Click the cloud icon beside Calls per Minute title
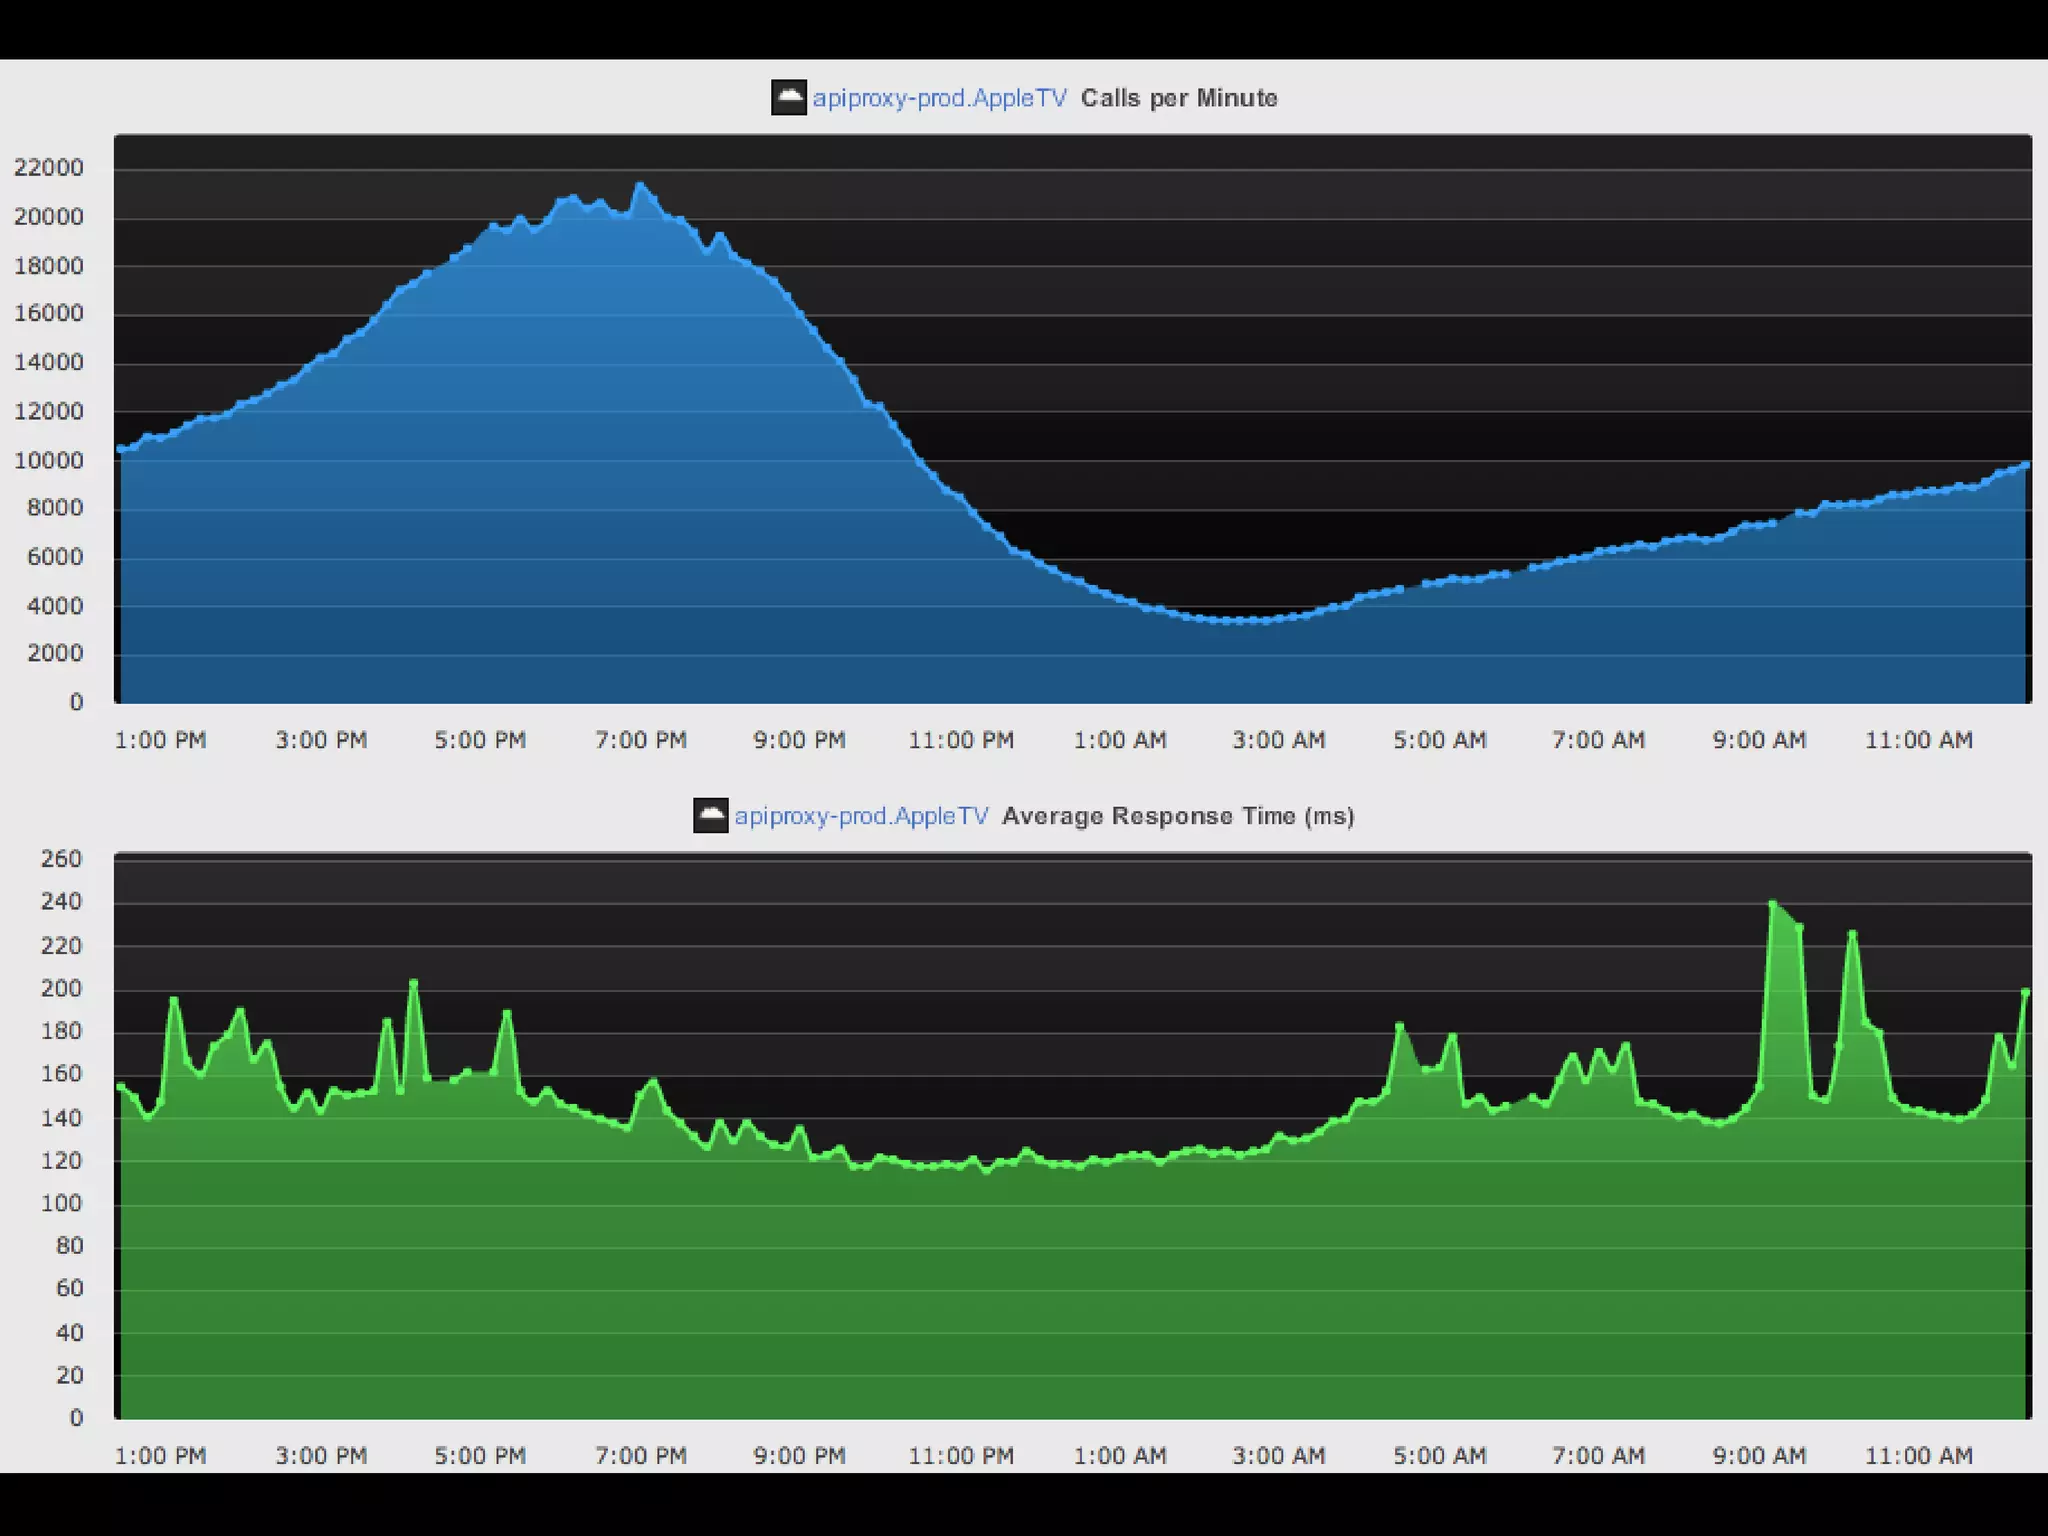2048x1536 pixels. 789,97
